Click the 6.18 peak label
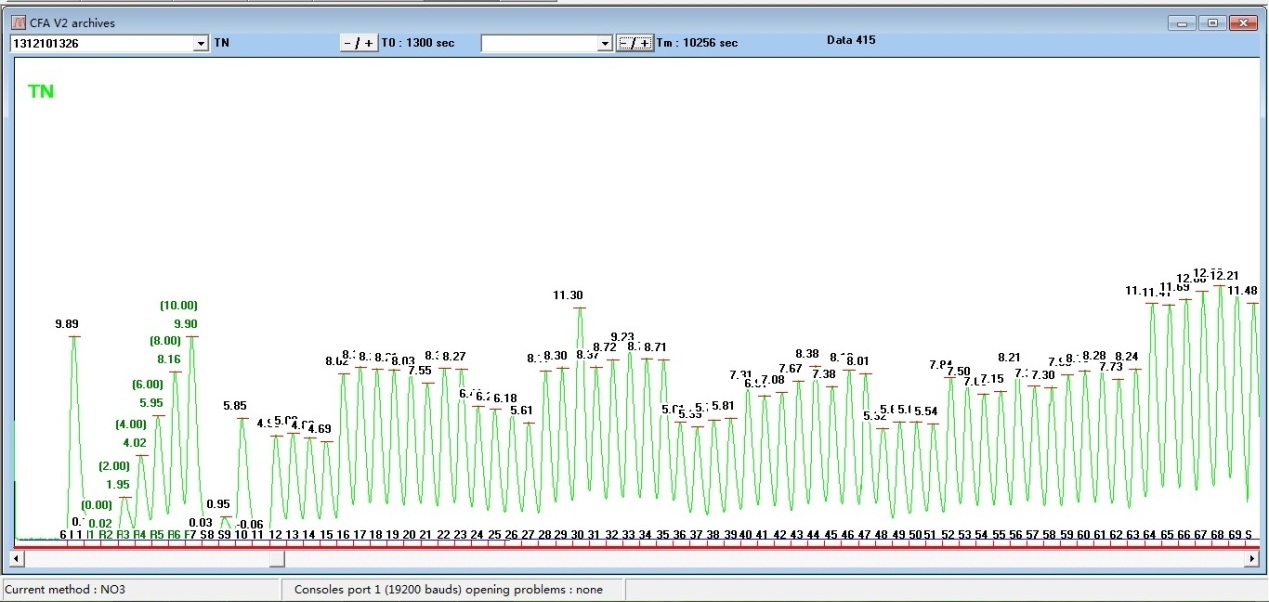Screen dimensions: 1269x602 (x=505, y=399)
